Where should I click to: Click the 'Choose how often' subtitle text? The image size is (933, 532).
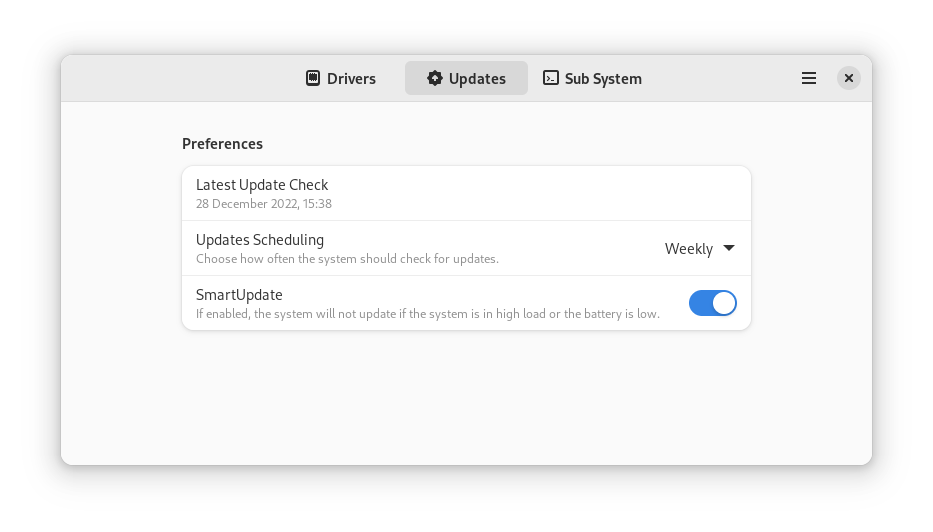point(347,259)
